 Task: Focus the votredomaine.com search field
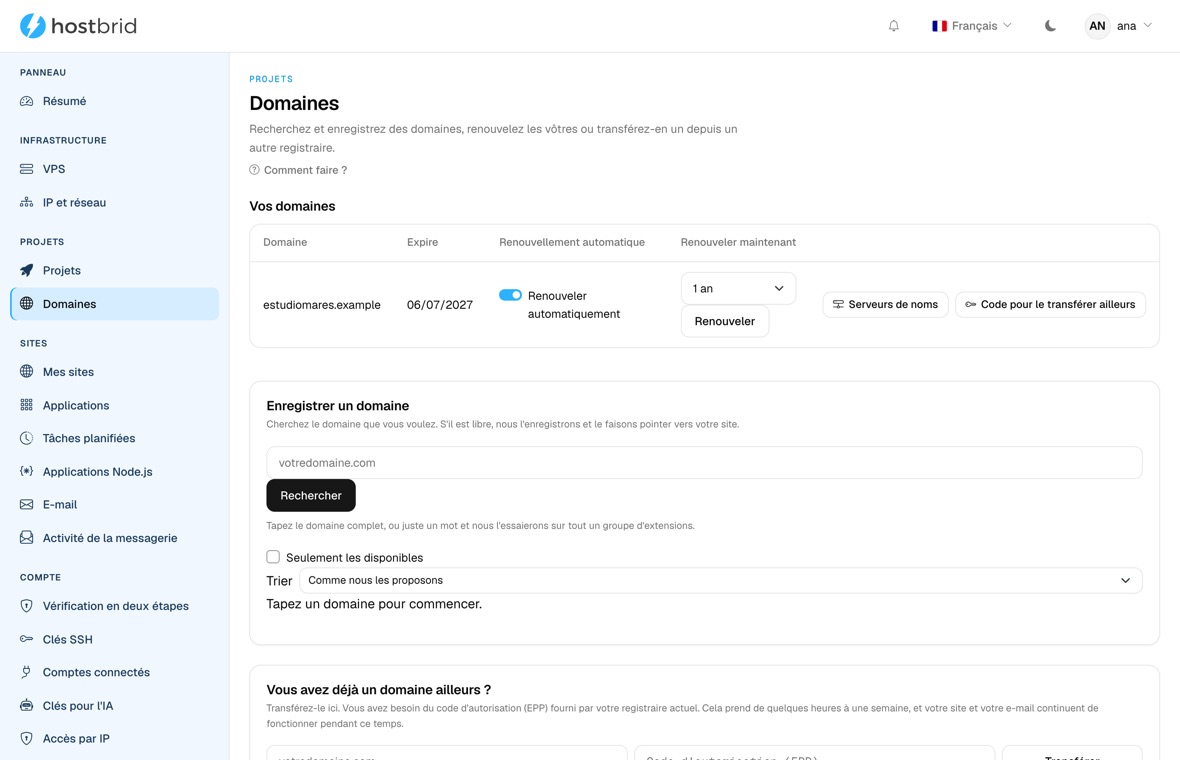(704, 463)
